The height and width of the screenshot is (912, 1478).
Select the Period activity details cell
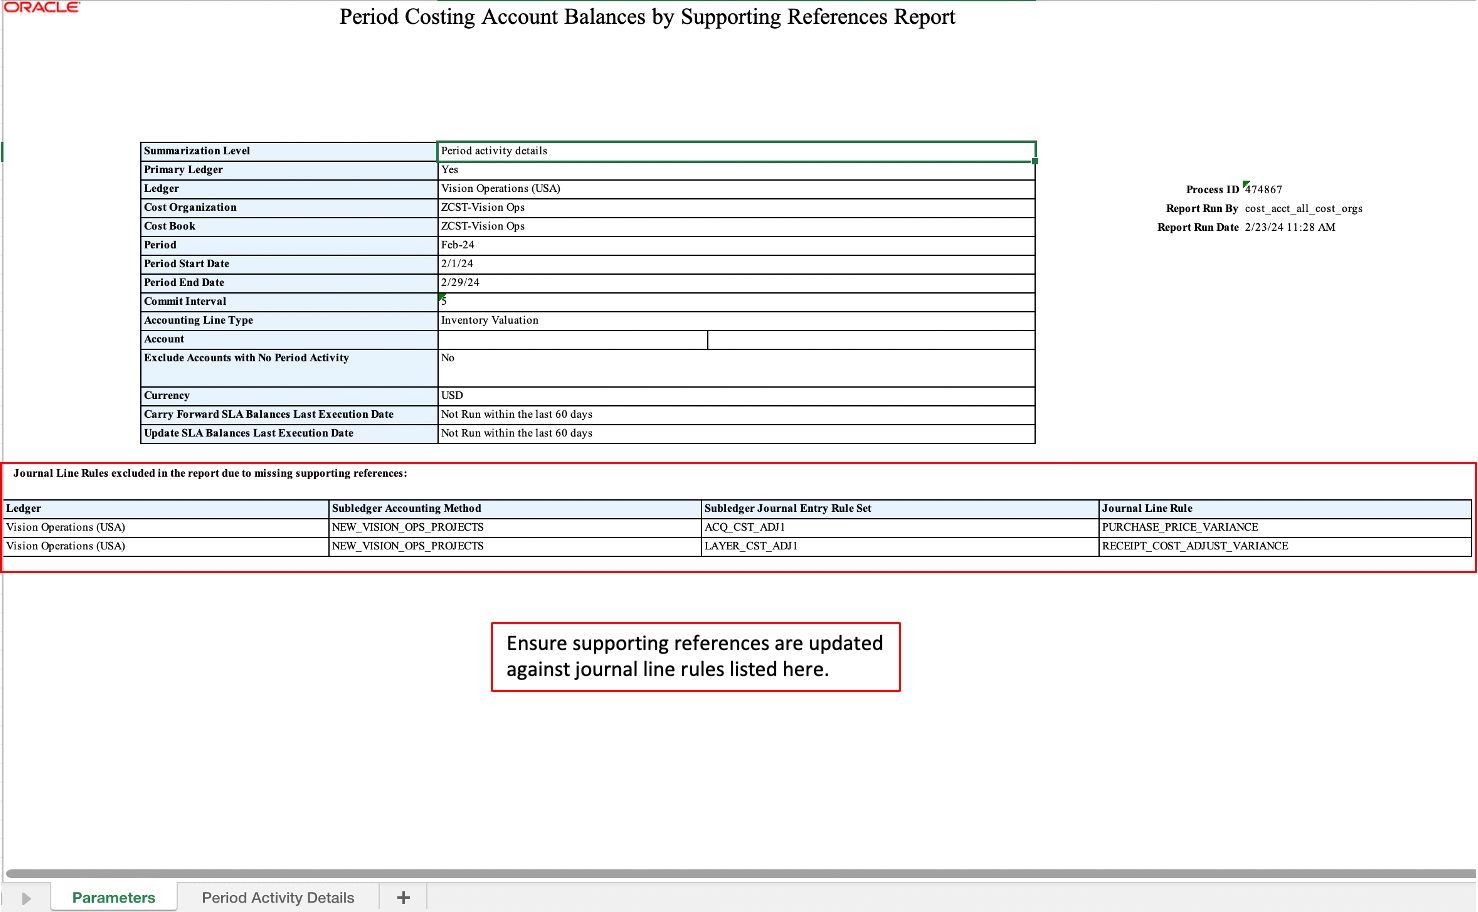tap(735, 150)
